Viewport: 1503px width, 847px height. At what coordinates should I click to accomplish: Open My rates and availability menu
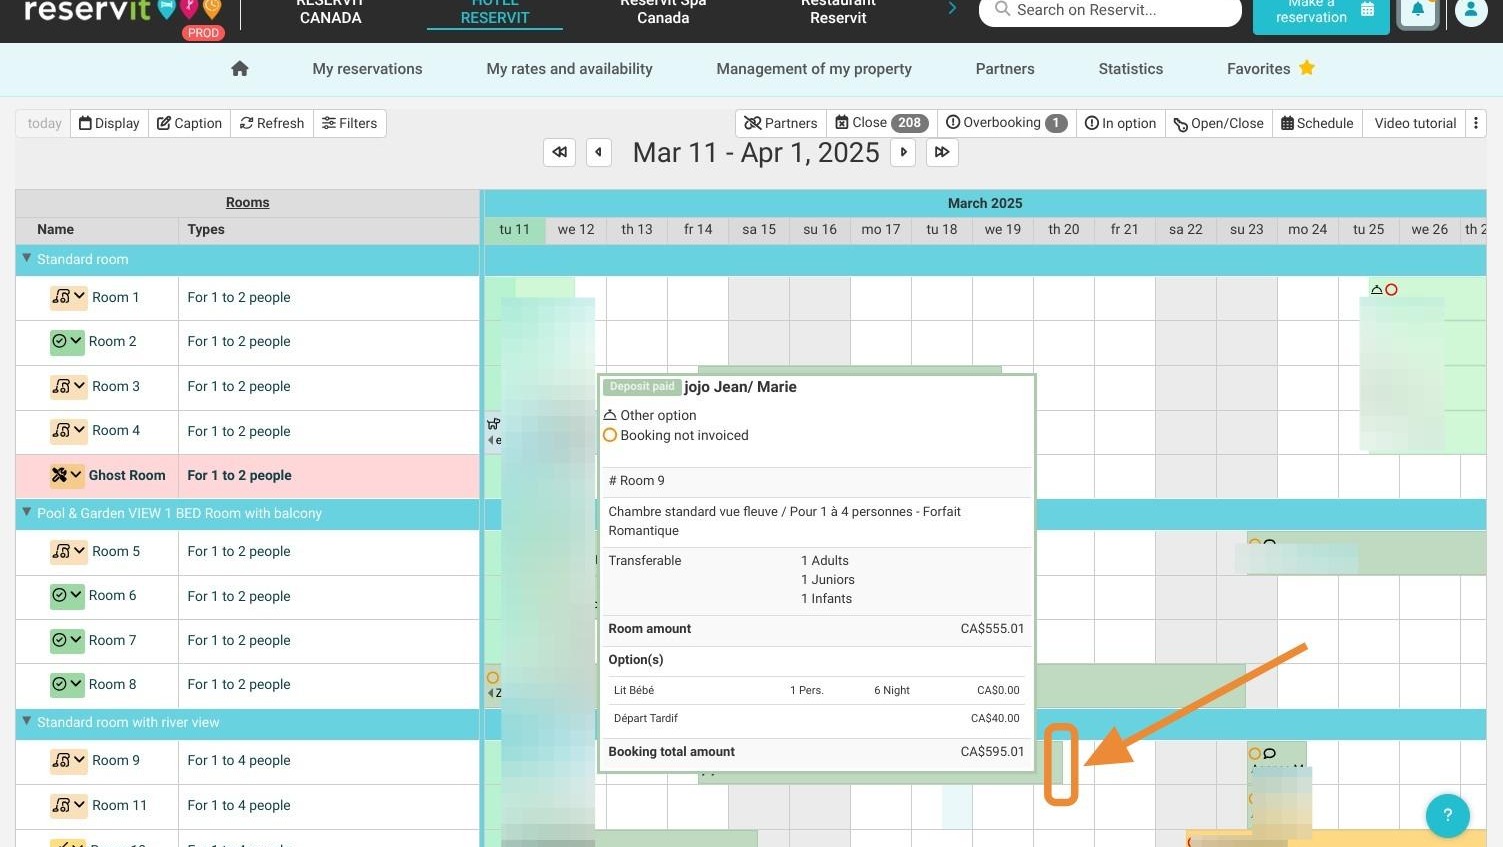pos(569,69)
